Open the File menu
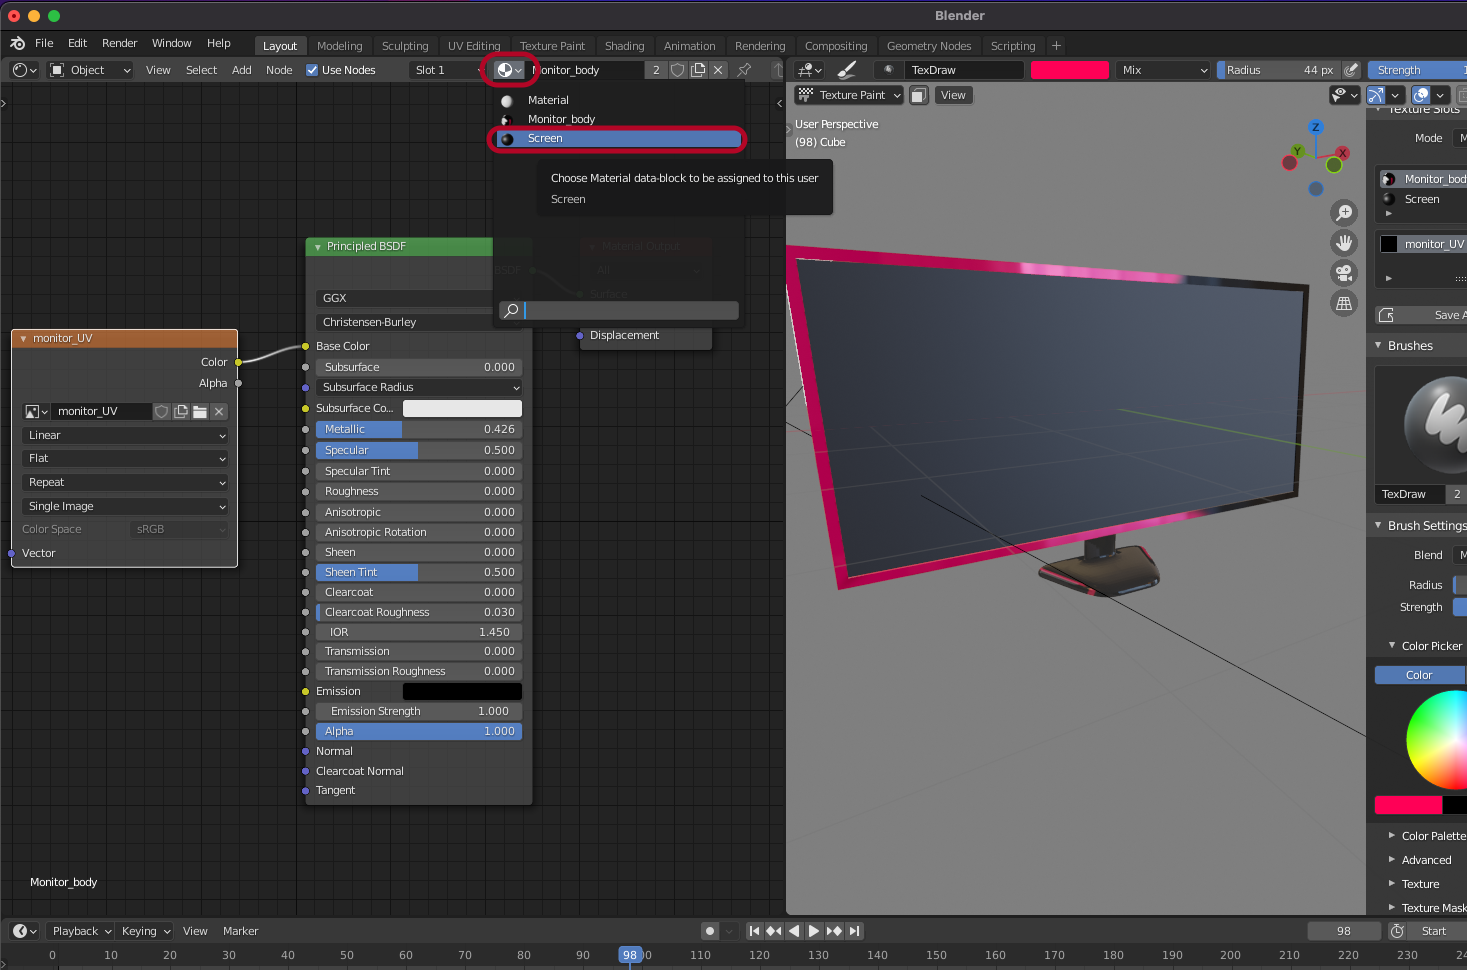1467x970 pixels. coord(44,43)
